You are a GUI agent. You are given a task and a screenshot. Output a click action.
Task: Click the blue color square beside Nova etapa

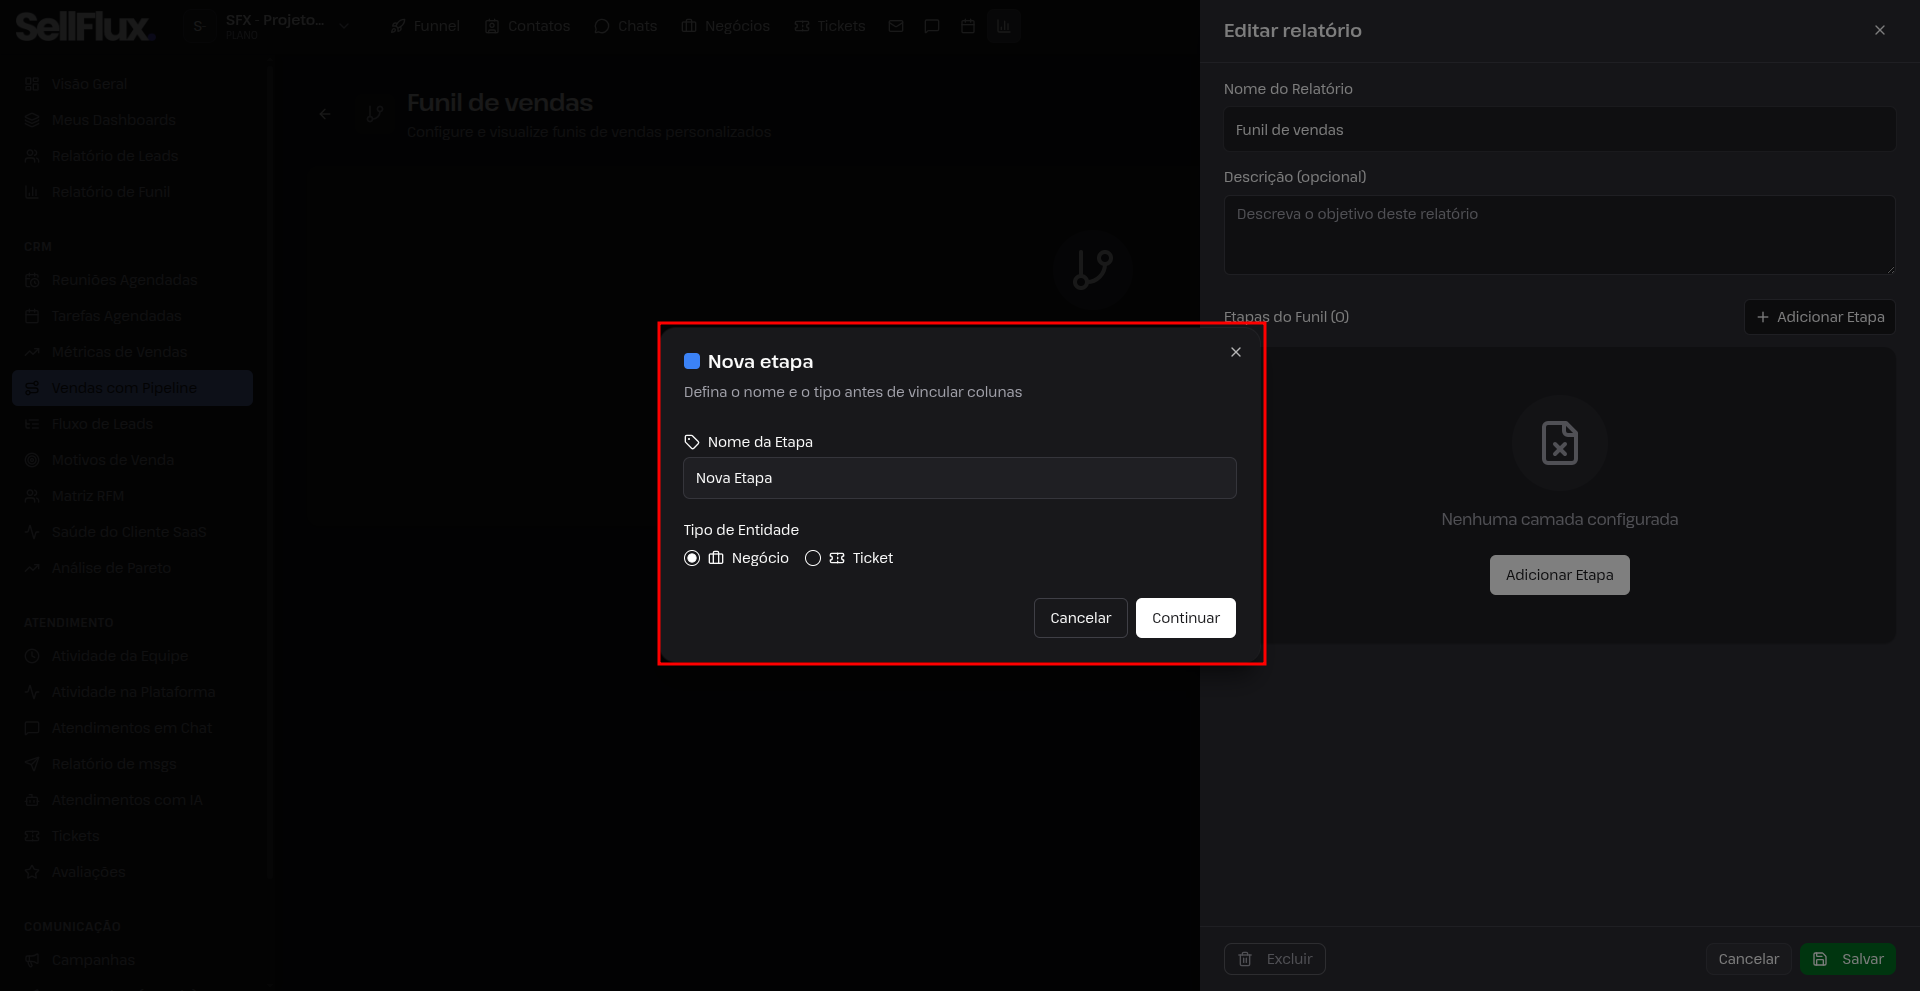[x=692, y=361]
